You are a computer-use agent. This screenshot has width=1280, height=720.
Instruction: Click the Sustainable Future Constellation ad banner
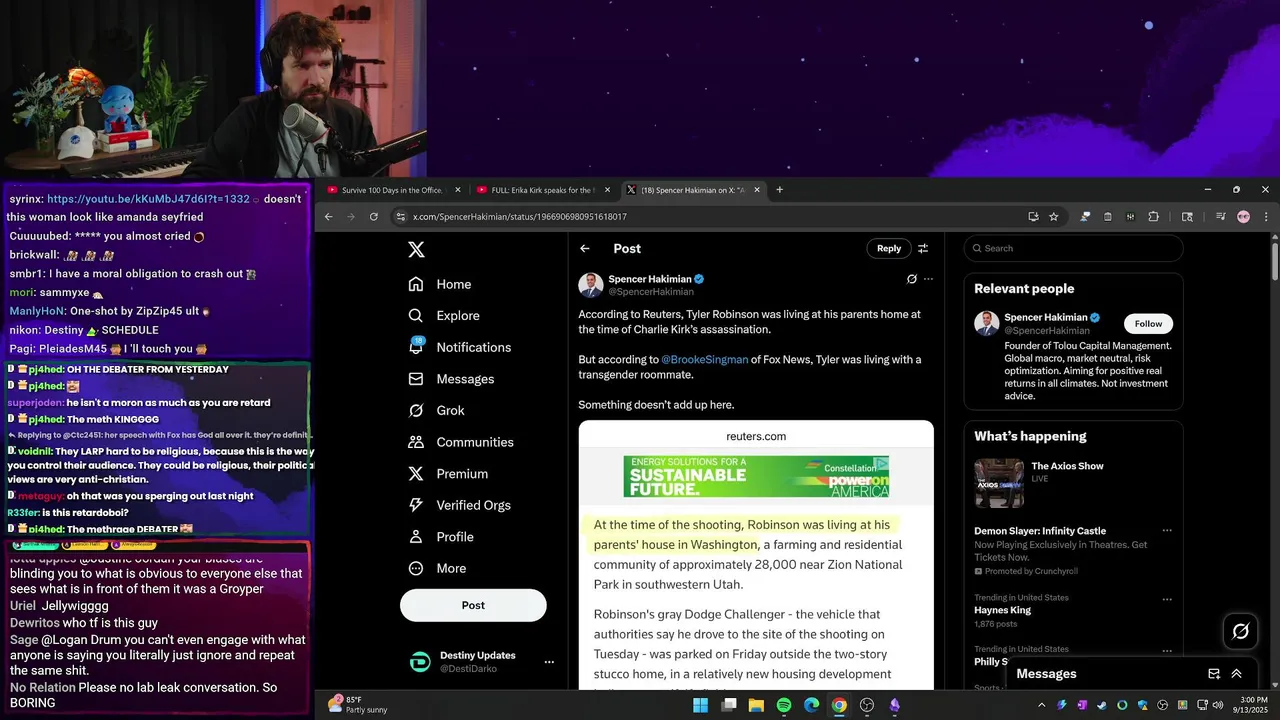pos(756,477)
